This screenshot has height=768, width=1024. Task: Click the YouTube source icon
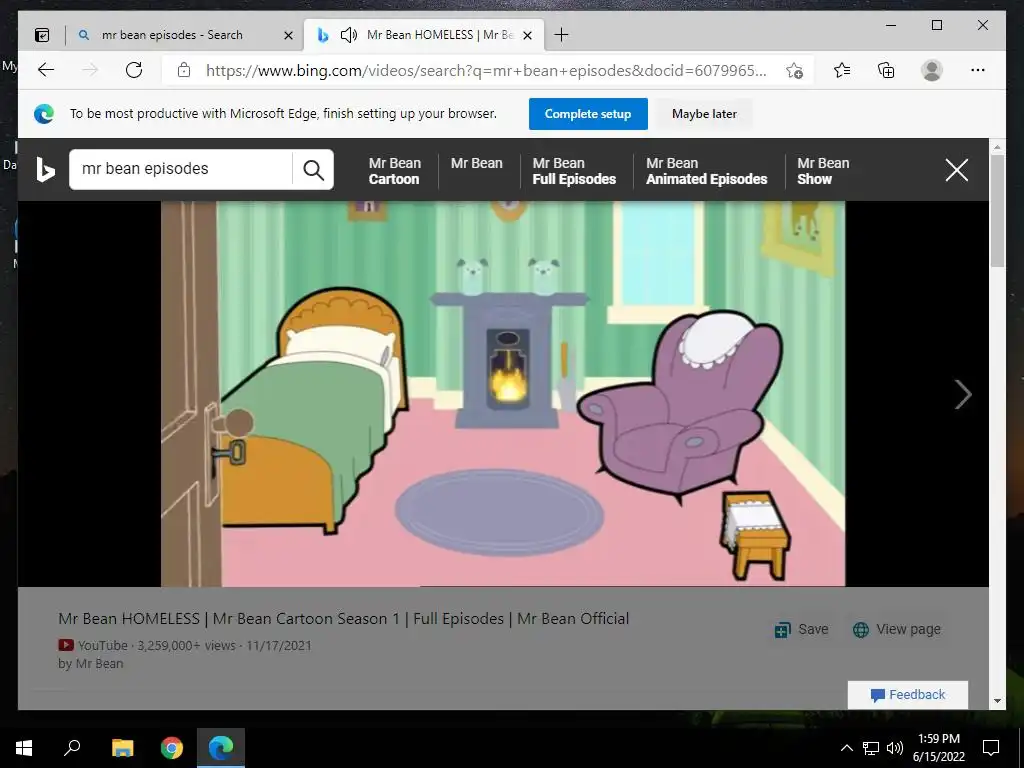click(66, 645)
